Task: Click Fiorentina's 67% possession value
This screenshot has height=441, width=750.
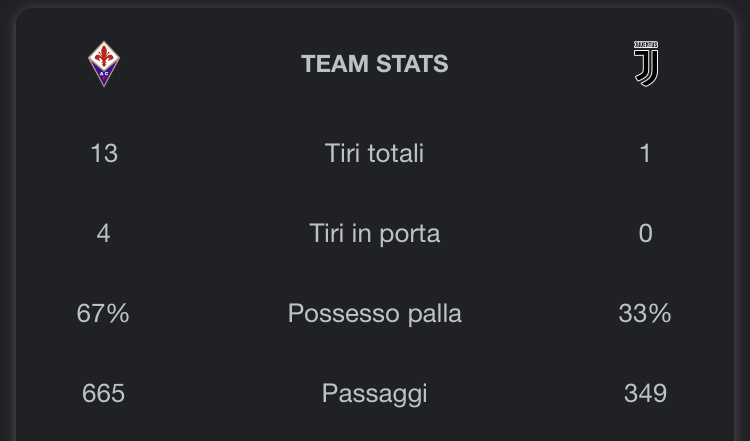Action: tap(103, 314)
